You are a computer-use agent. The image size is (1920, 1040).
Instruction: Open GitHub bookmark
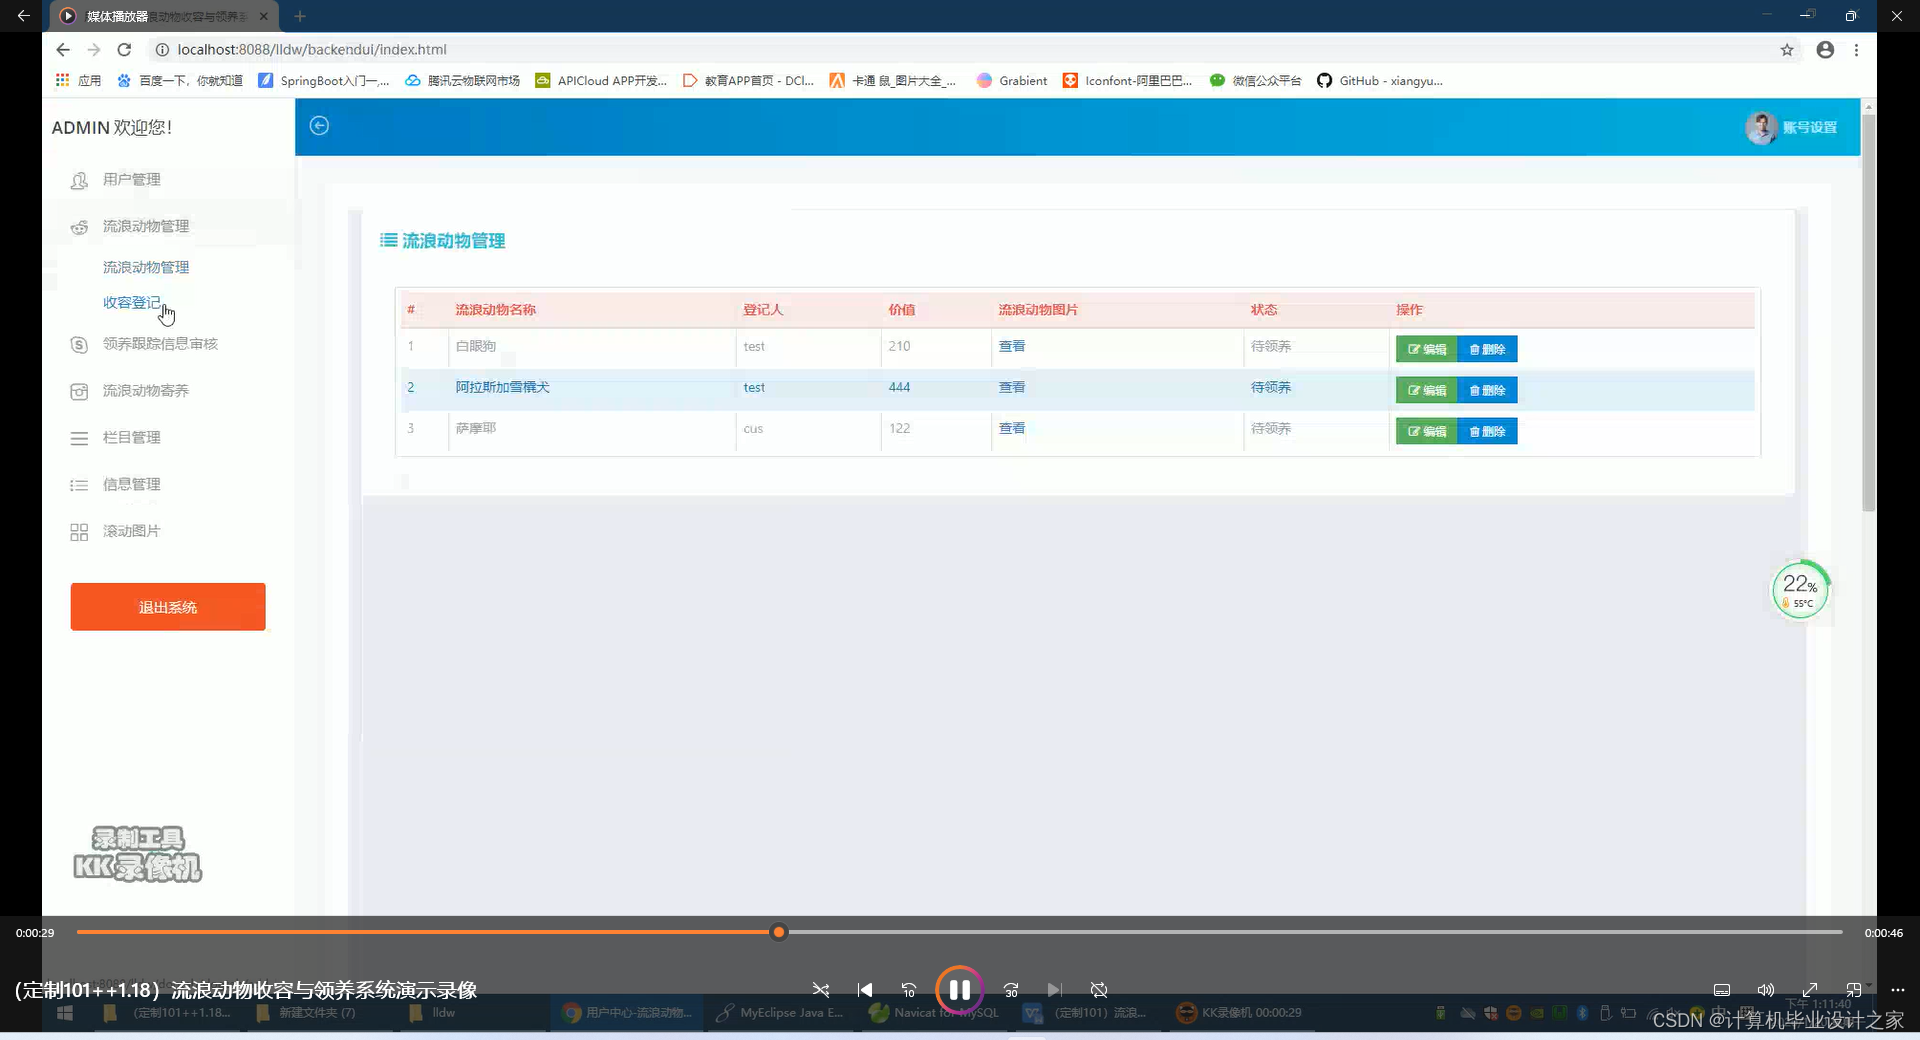1379,81
